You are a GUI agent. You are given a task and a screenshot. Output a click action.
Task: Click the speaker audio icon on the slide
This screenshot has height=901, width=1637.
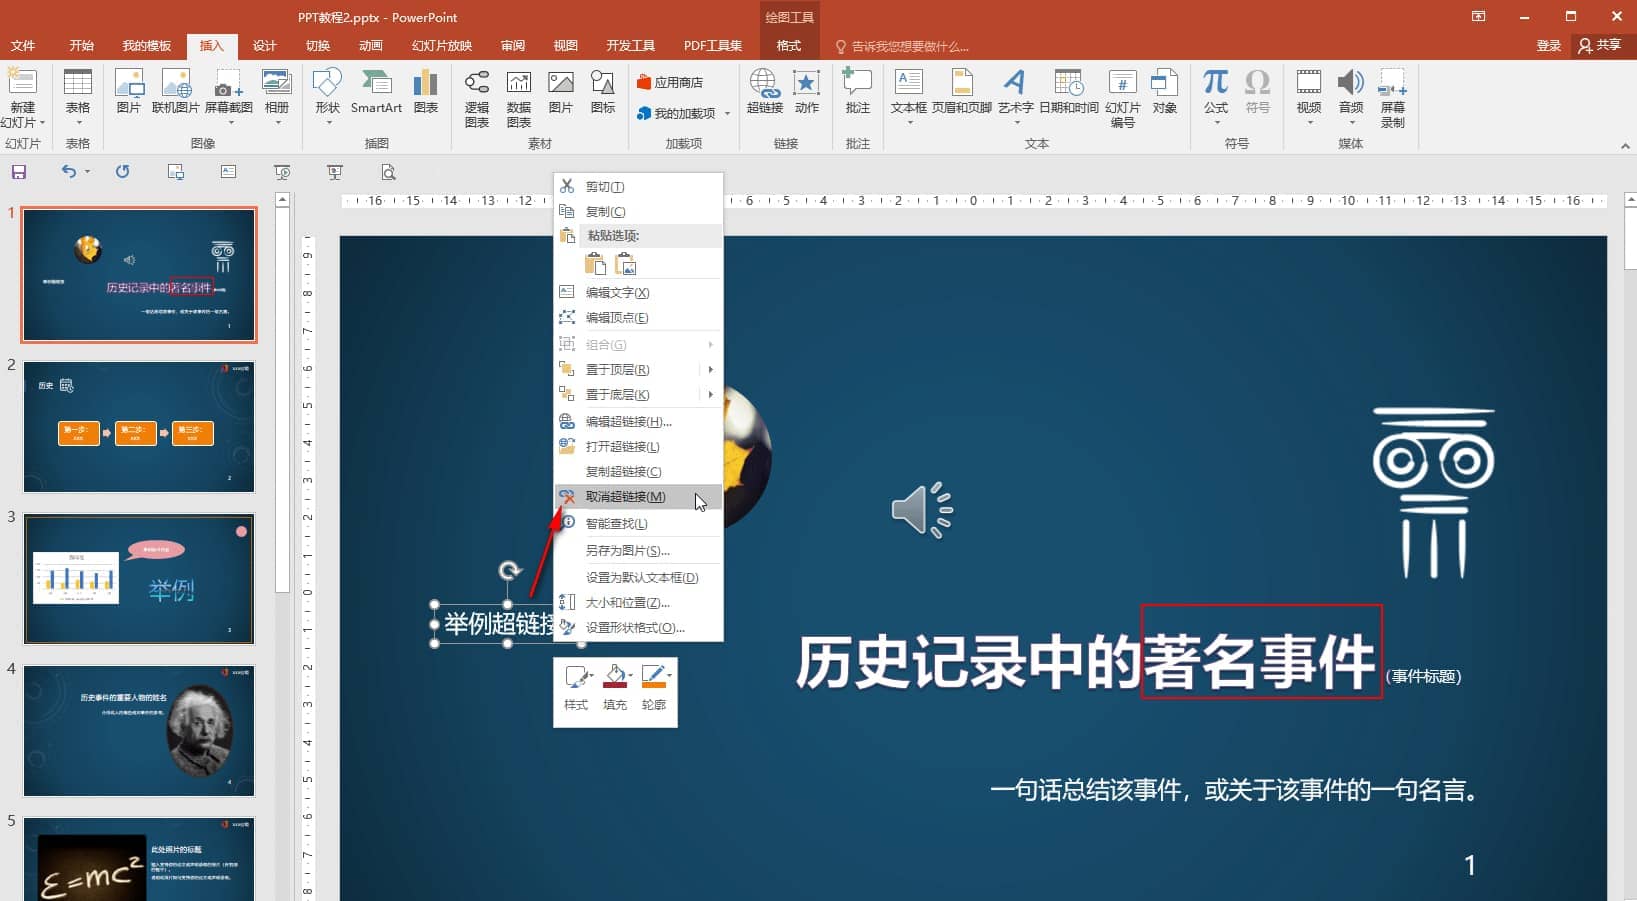[x=921, y=510]
